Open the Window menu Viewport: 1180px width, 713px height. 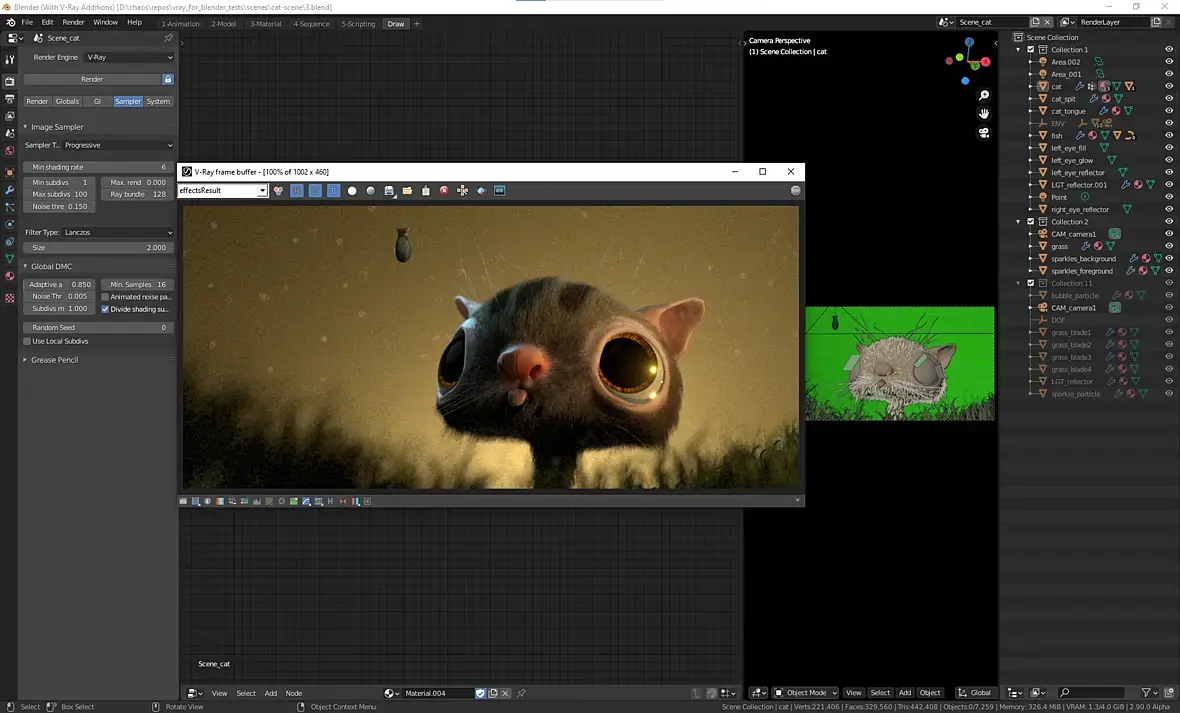click(105, 22)
